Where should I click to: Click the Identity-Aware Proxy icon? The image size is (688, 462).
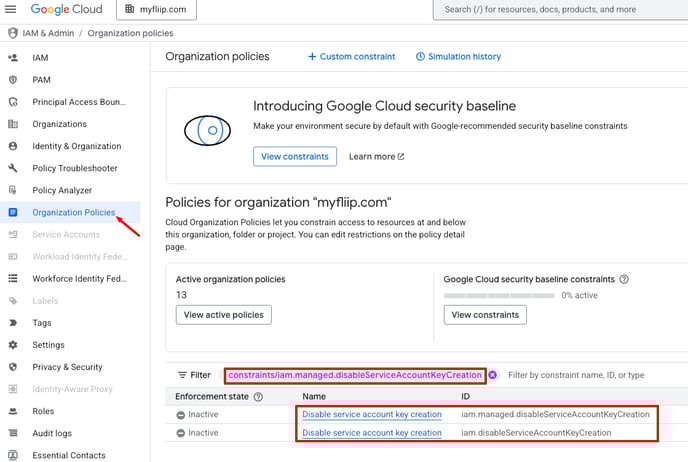[13, 389]
